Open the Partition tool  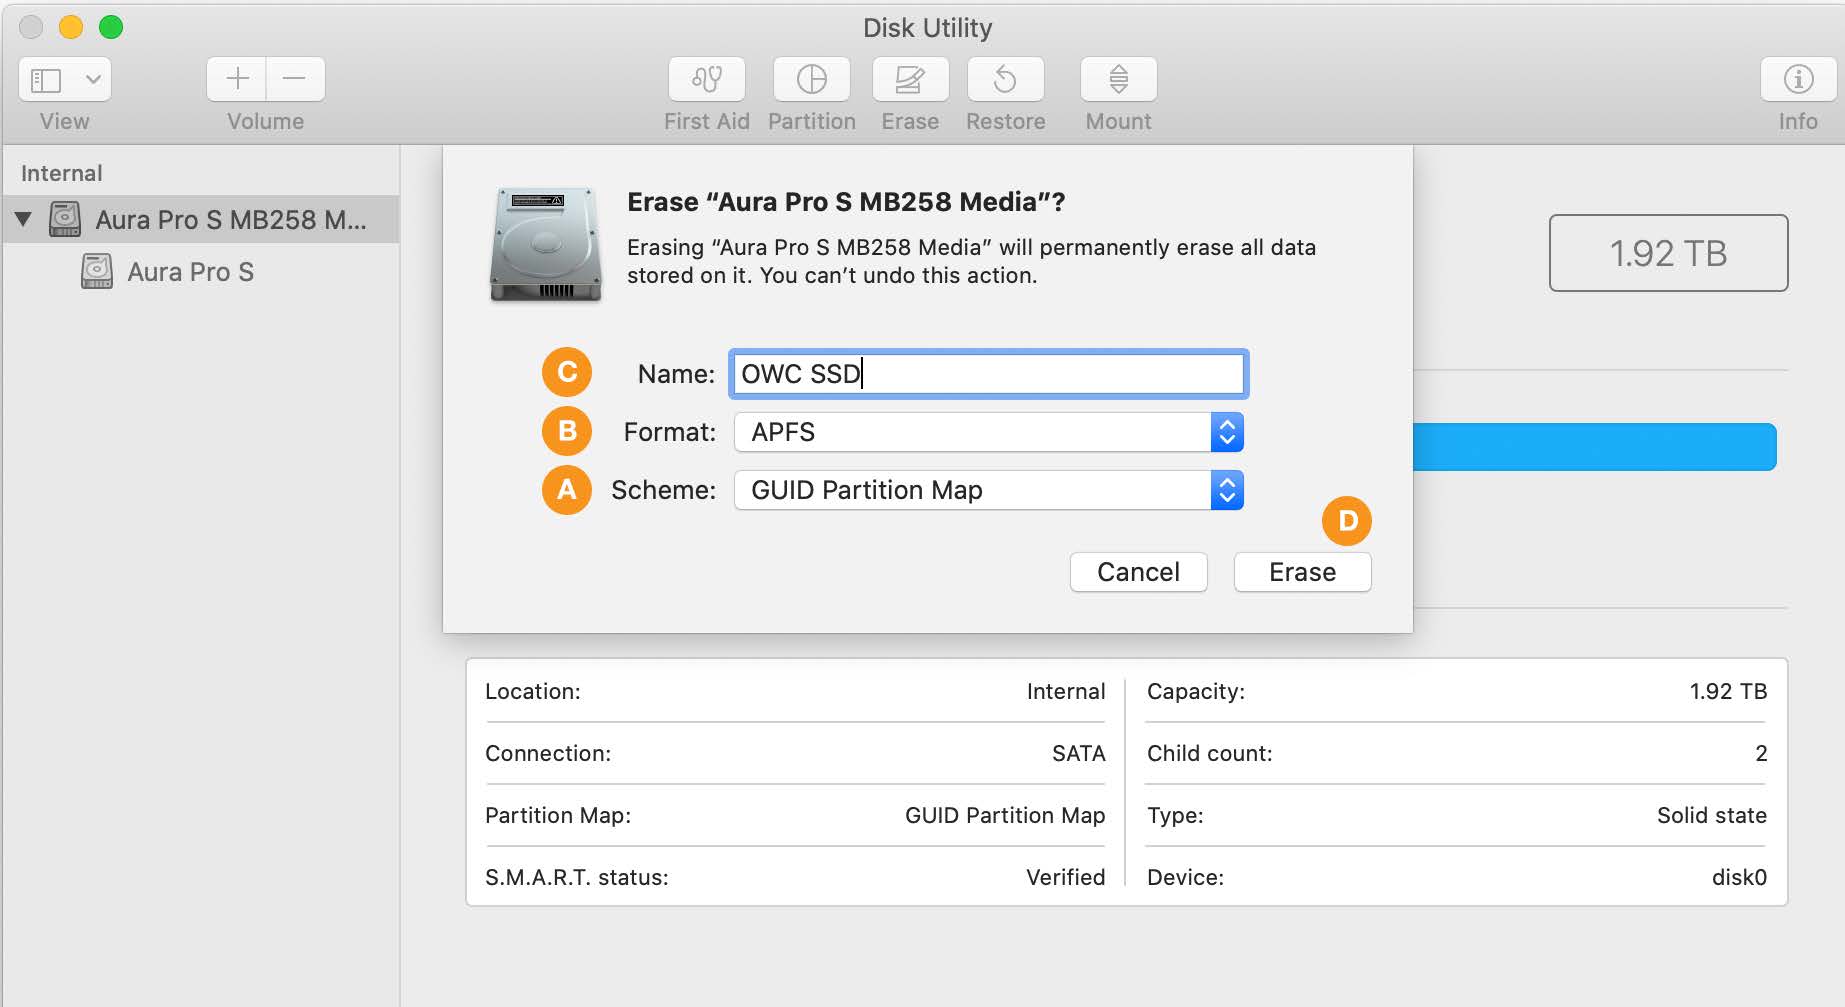point(811,80)
